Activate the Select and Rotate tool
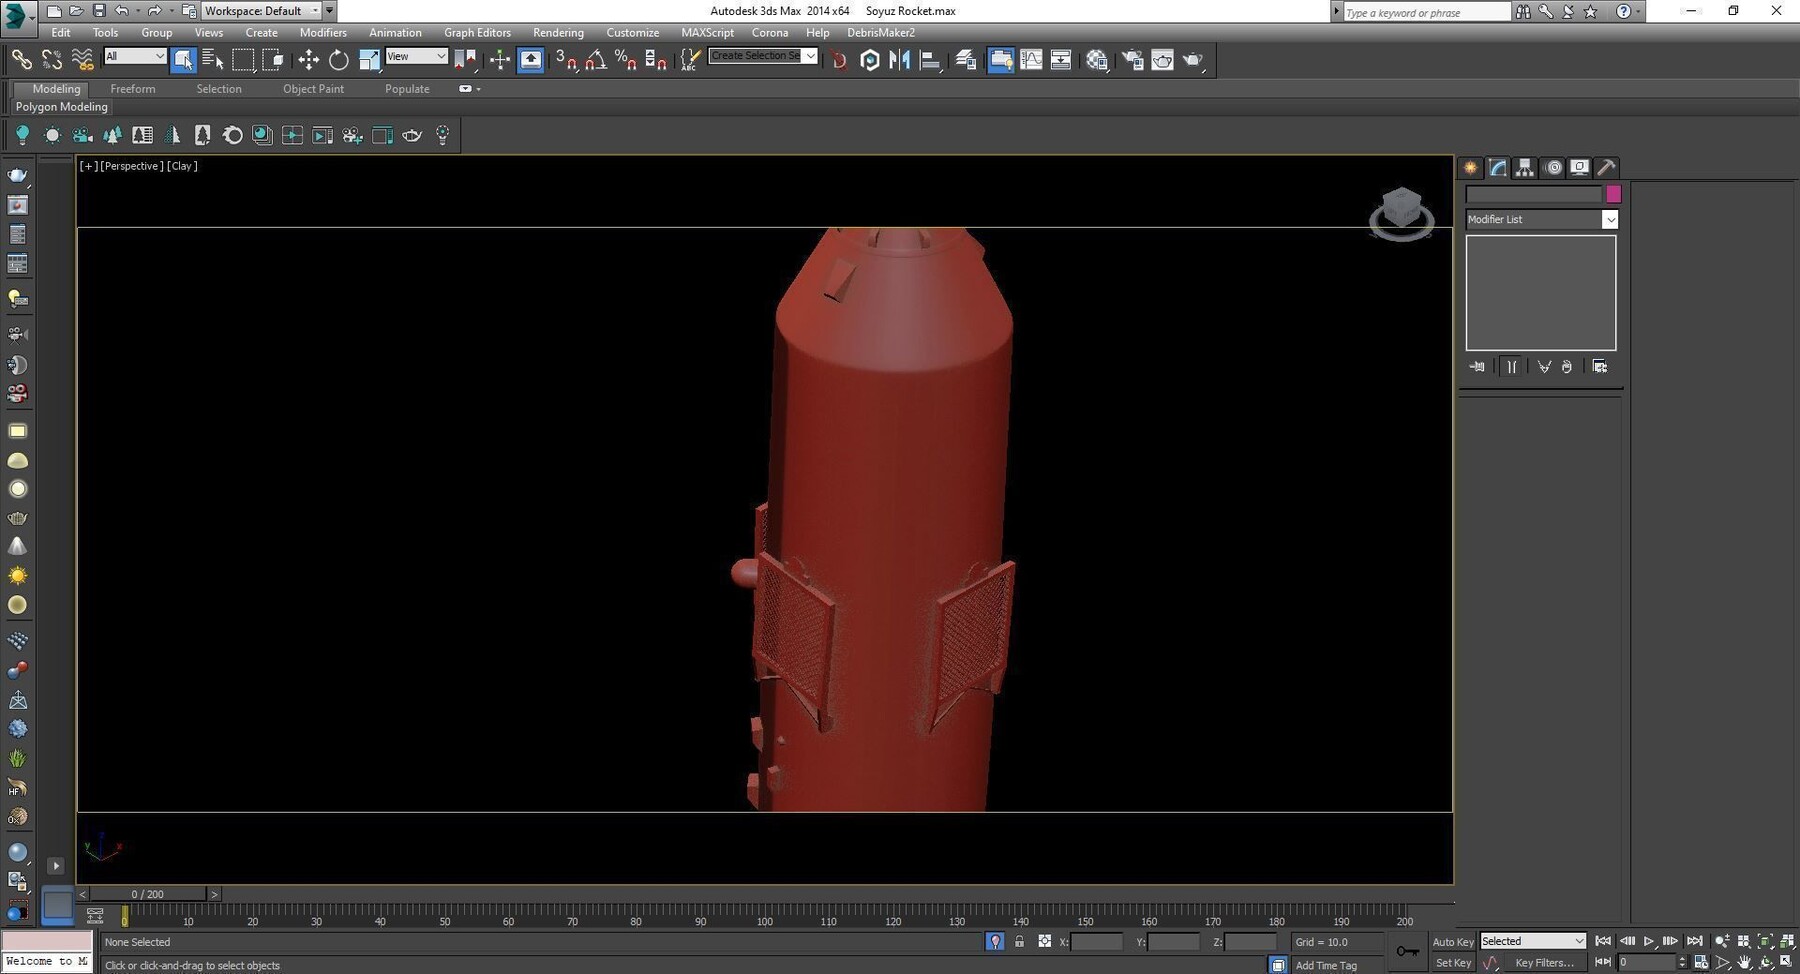The width and height of the screenshot is (1800, 974). click(x=339, y=60)
